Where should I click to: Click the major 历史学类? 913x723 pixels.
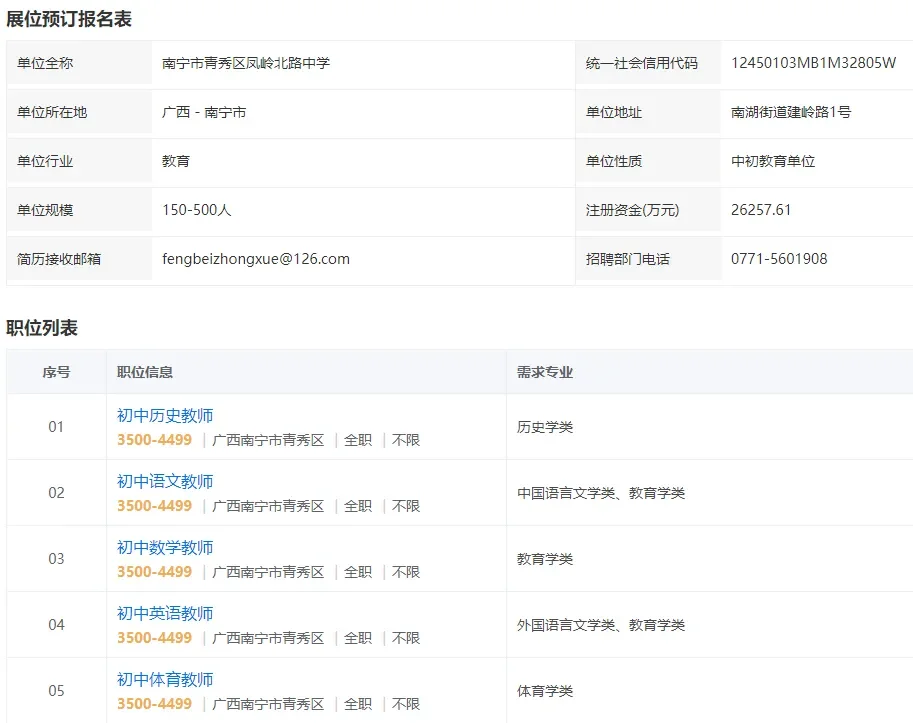click(545, 427)
